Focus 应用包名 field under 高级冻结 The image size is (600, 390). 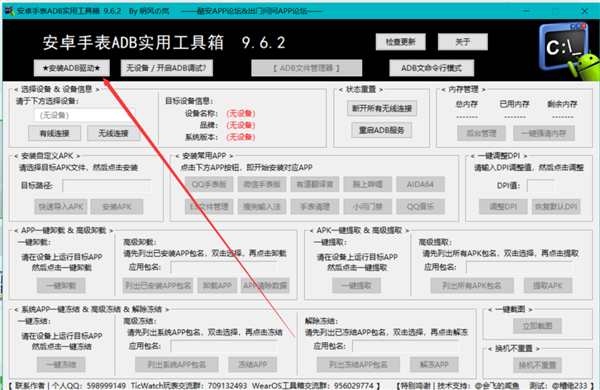224,346
